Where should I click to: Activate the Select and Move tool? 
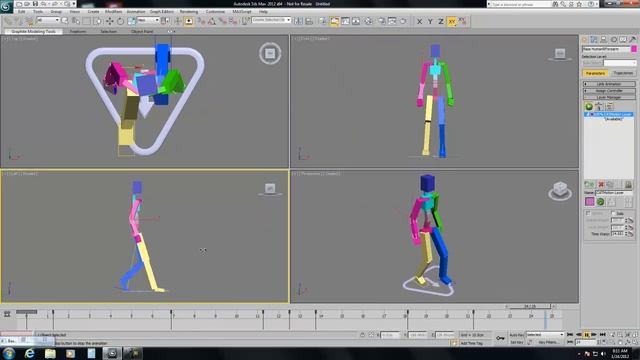[x=109, y=21]
